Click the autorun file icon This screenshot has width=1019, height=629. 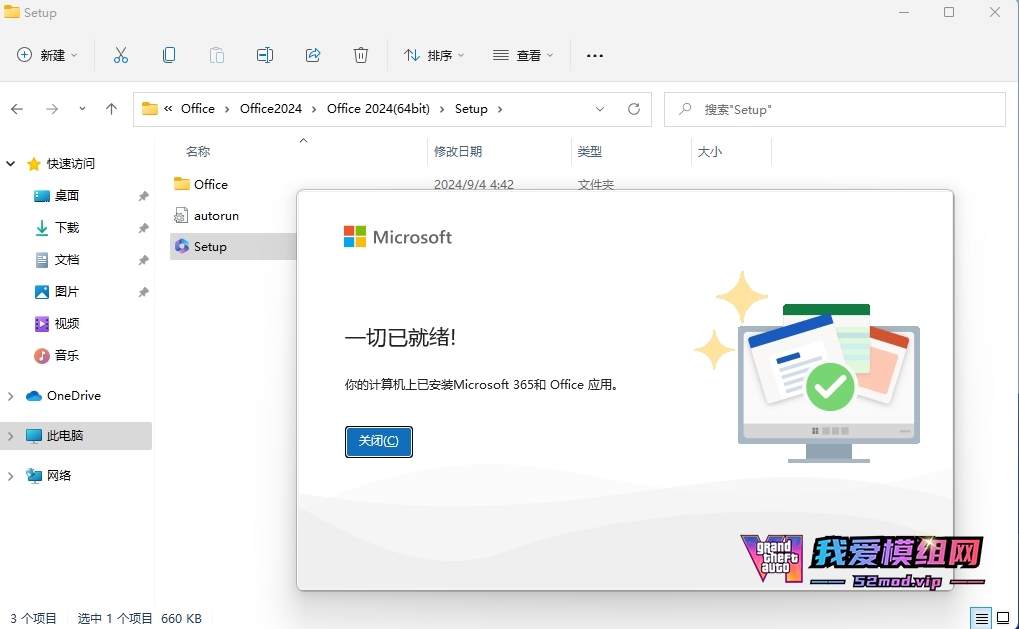tap(181, 215)
